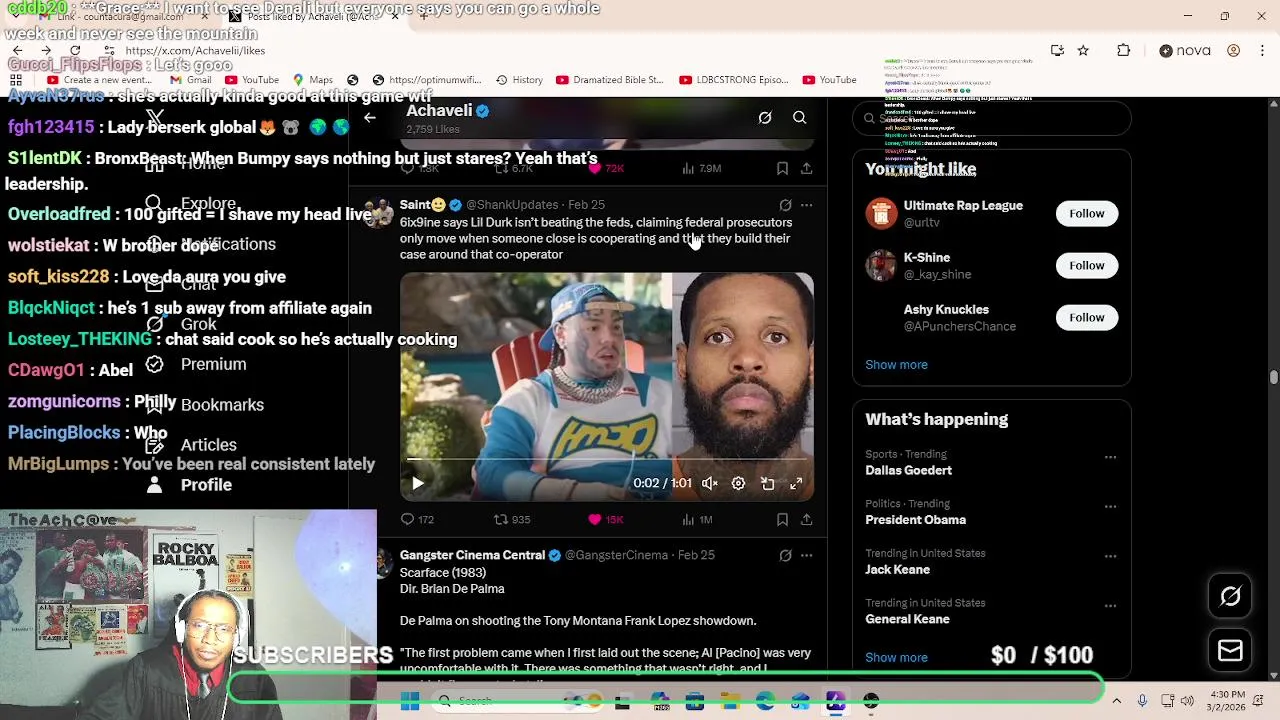Screen dimensions: 1280x720
Task: Open Explore in sidebar
Action: tap(191, 204)
